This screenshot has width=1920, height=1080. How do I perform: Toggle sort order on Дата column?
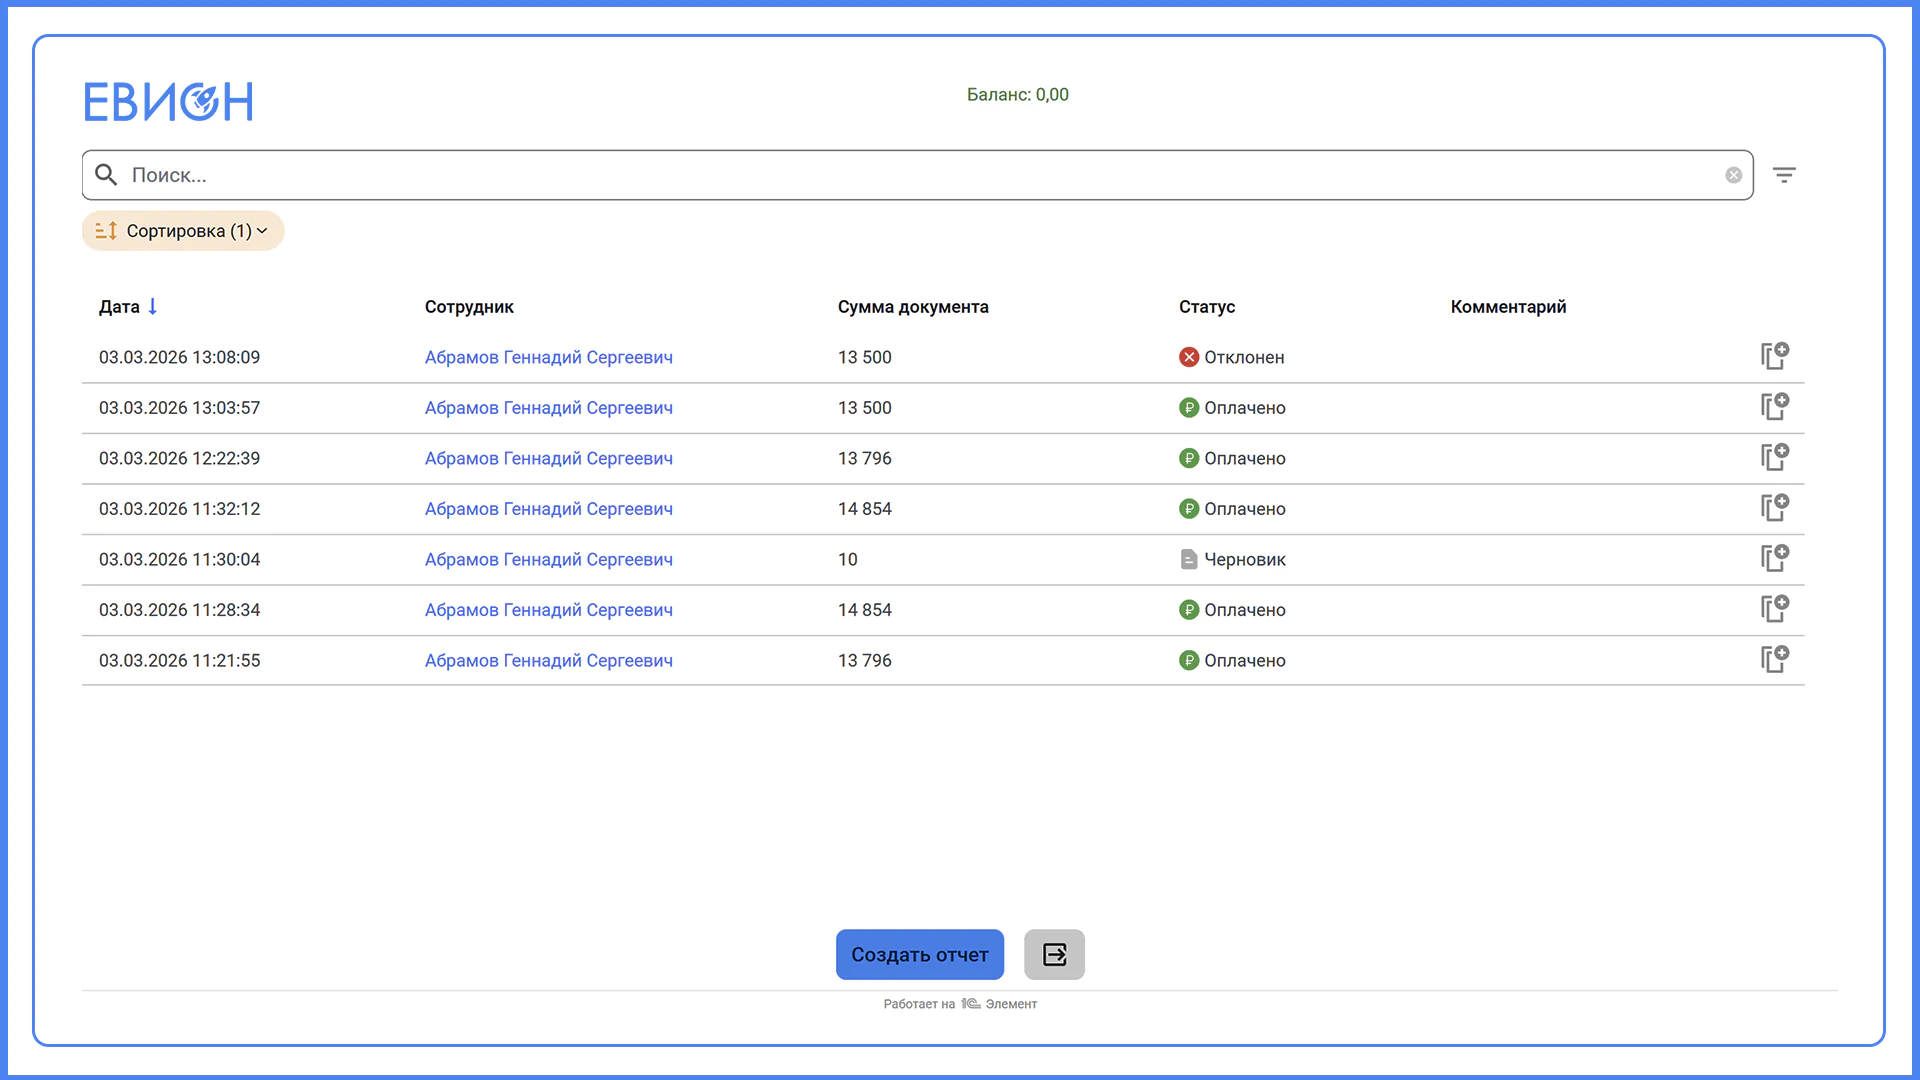128,307
